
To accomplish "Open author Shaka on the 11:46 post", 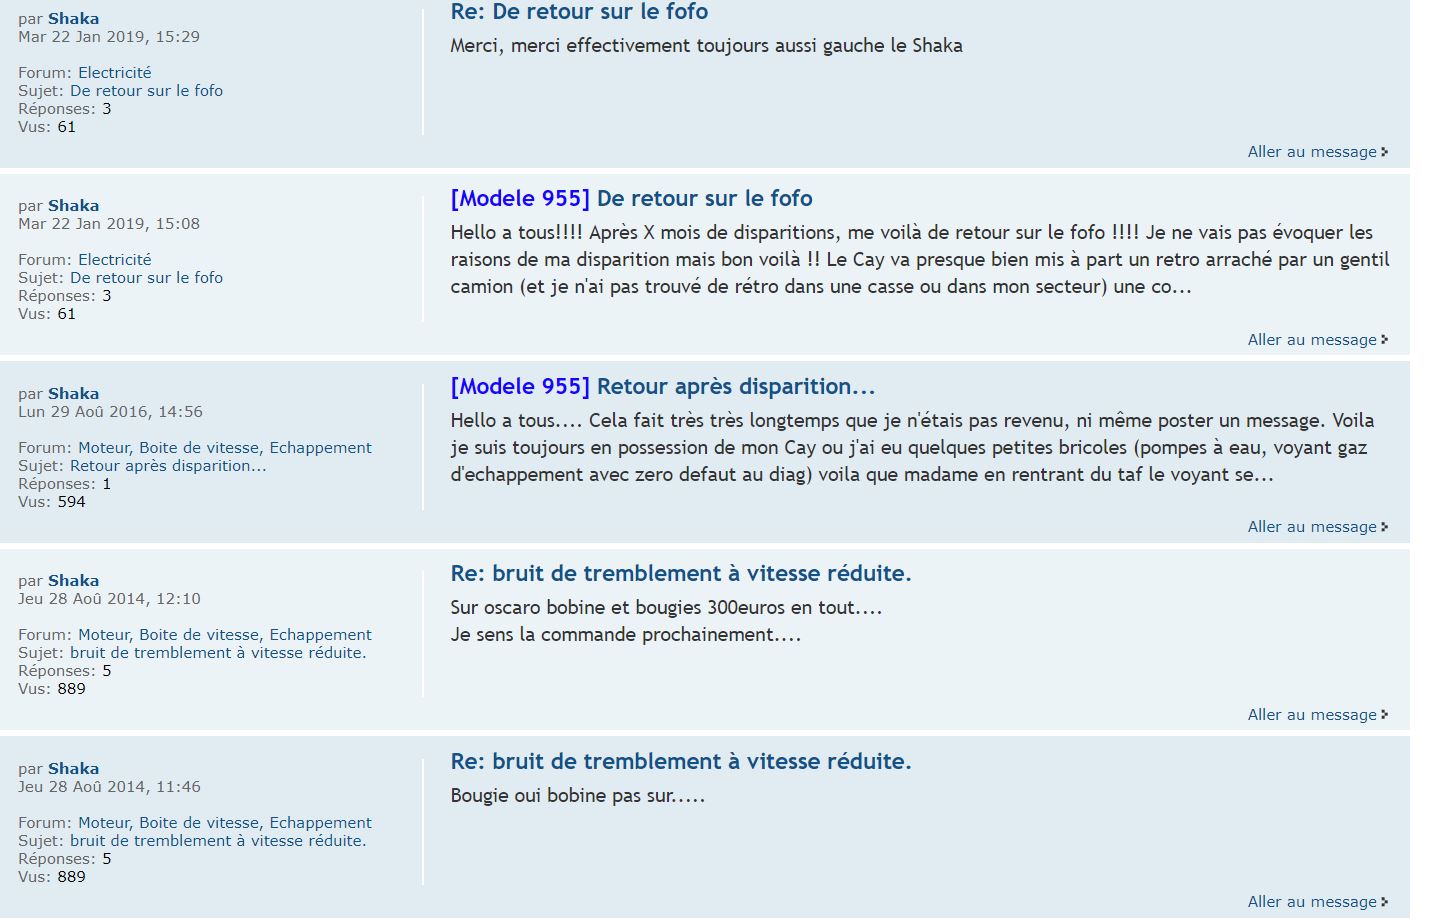I will [x=73, y=769].
